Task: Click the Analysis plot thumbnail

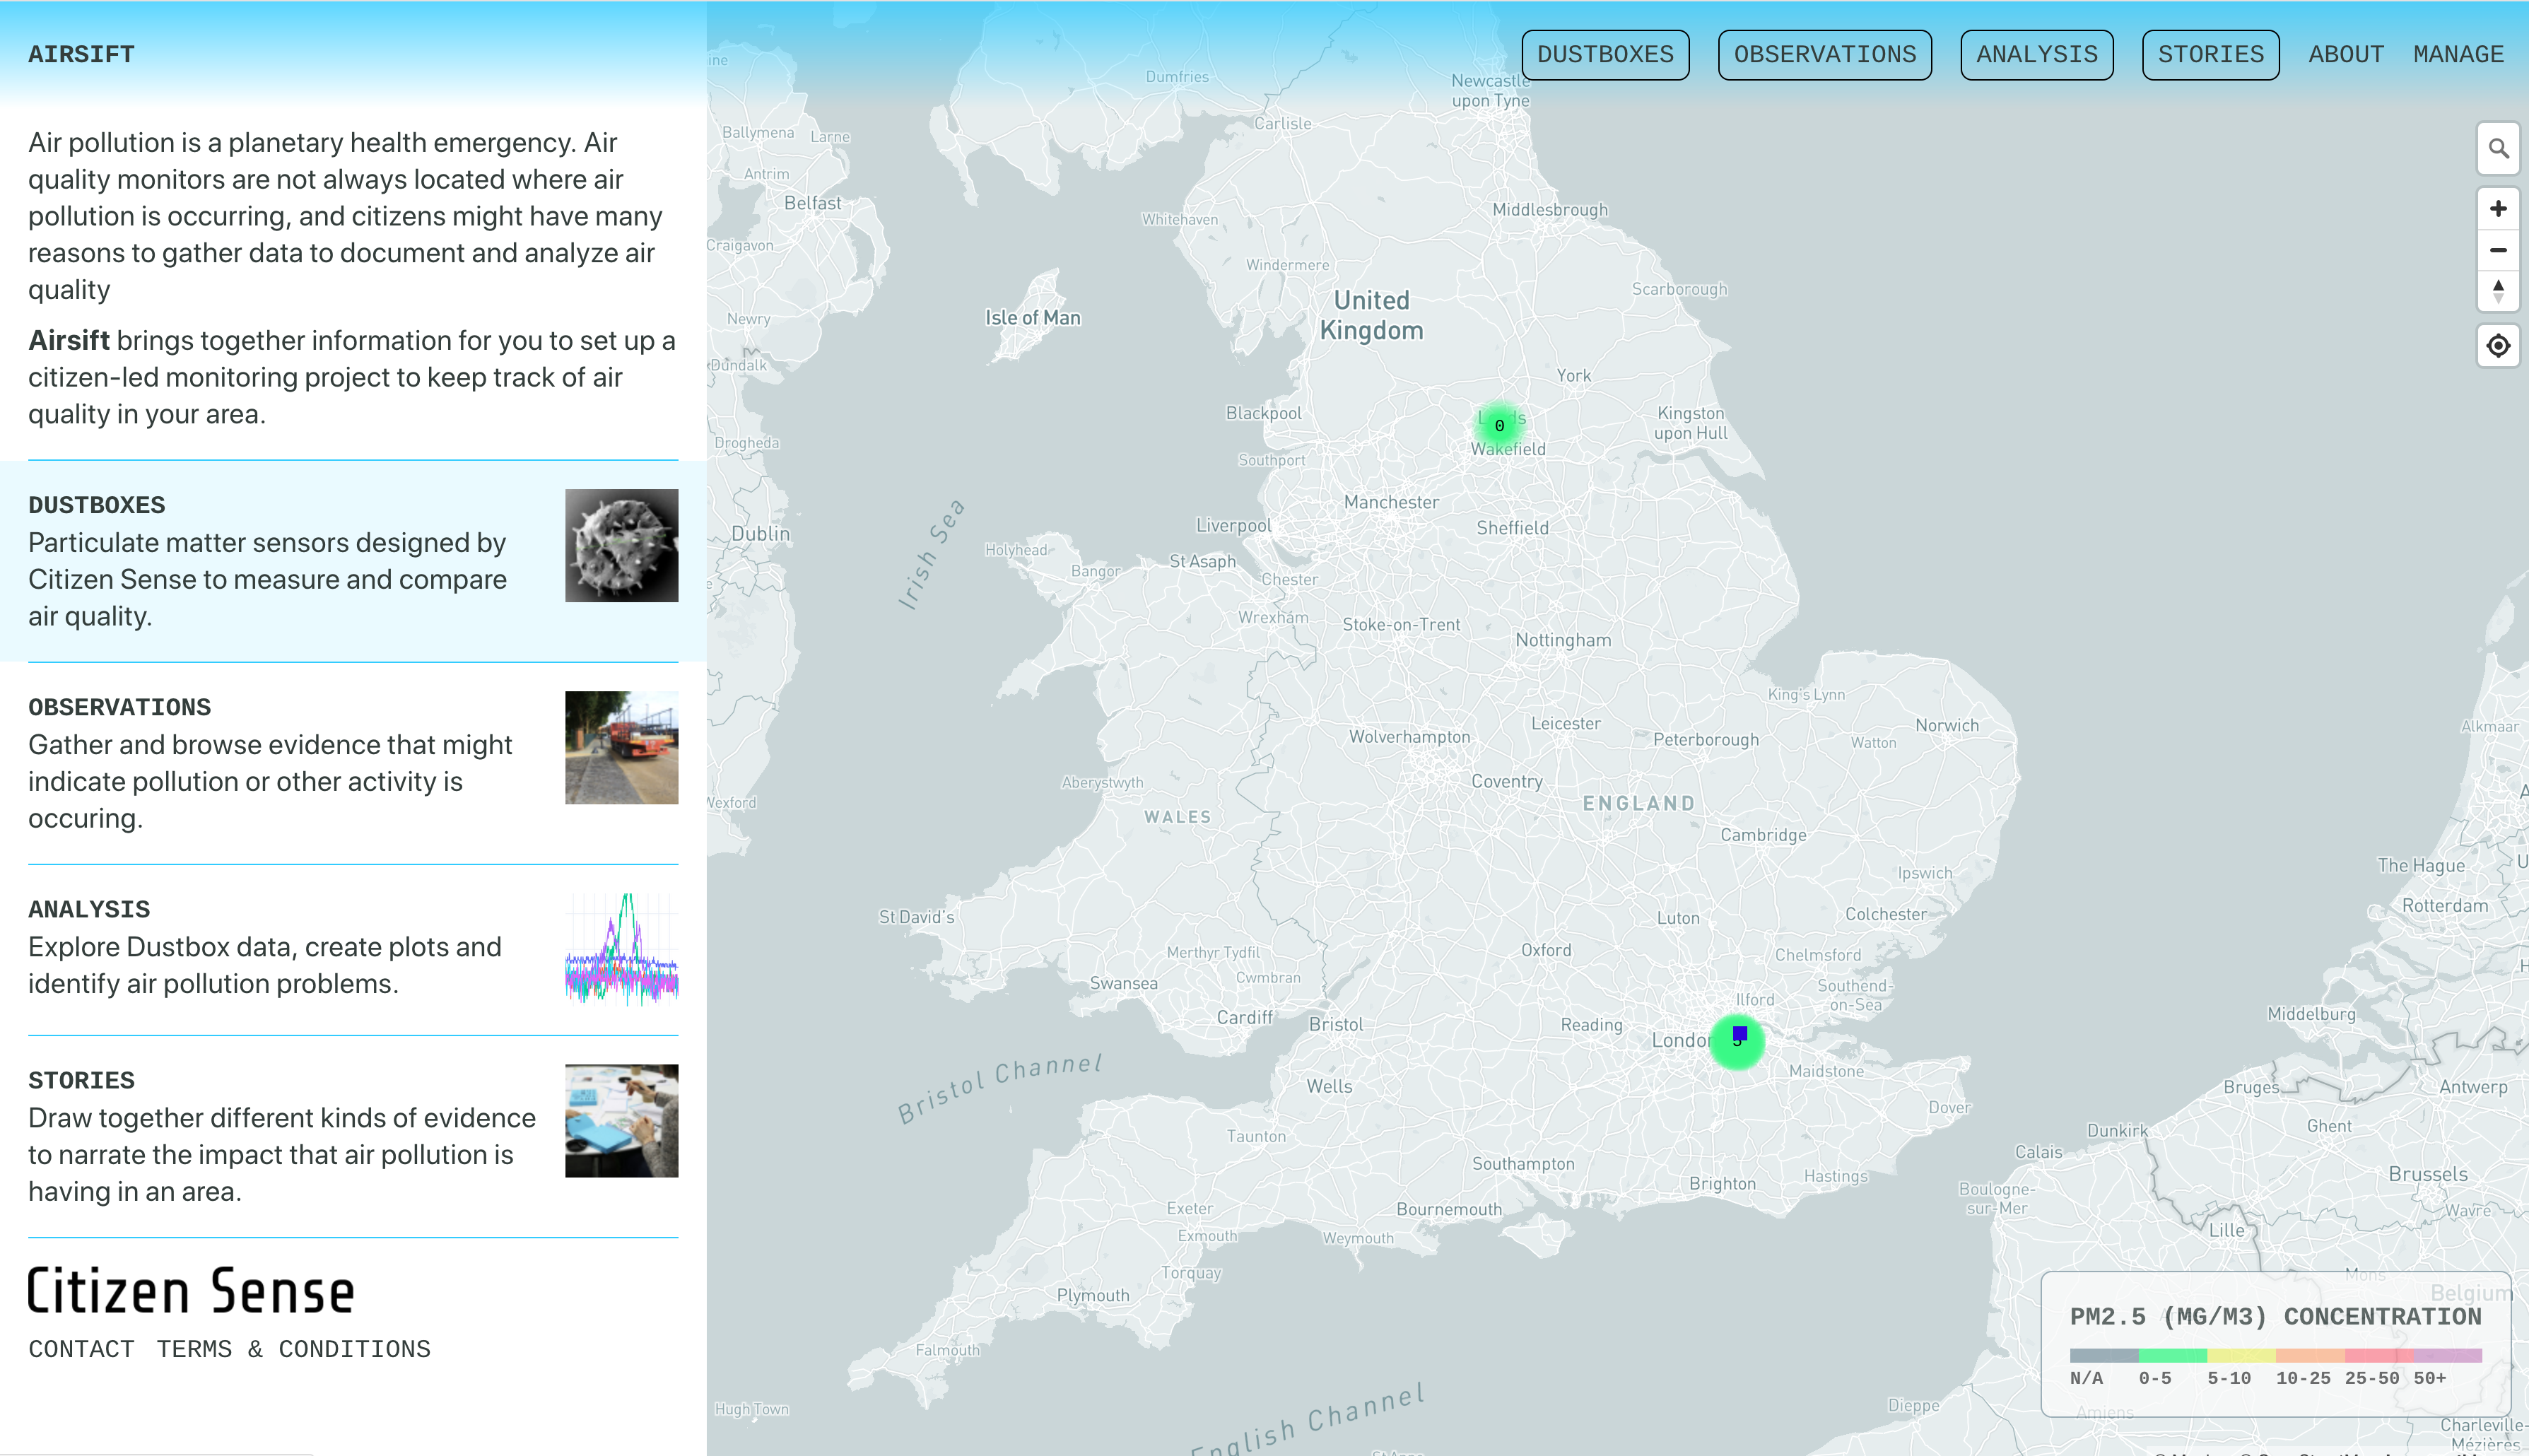Action: click(x=621, y=949)
